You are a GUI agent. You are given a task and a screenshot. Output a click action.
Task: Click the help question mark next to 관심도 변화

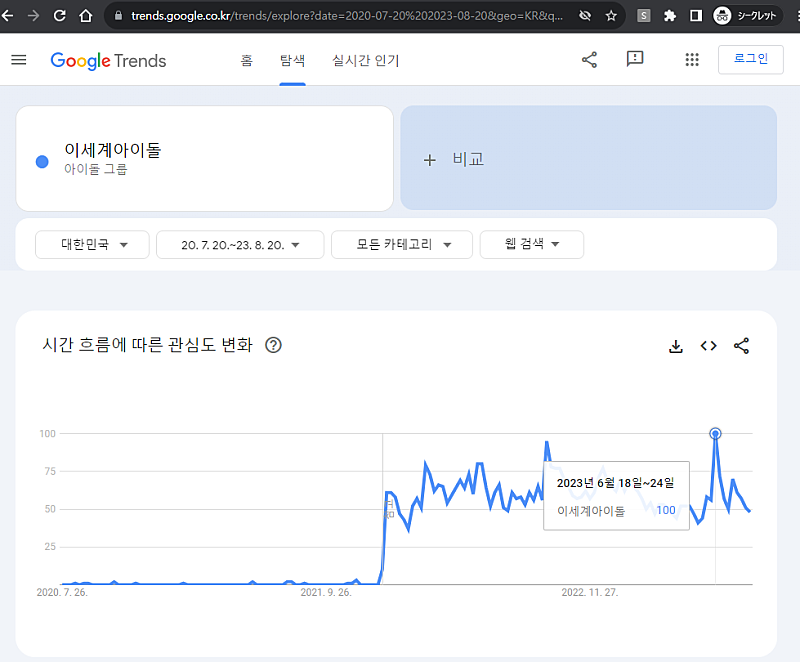point(273,345)
